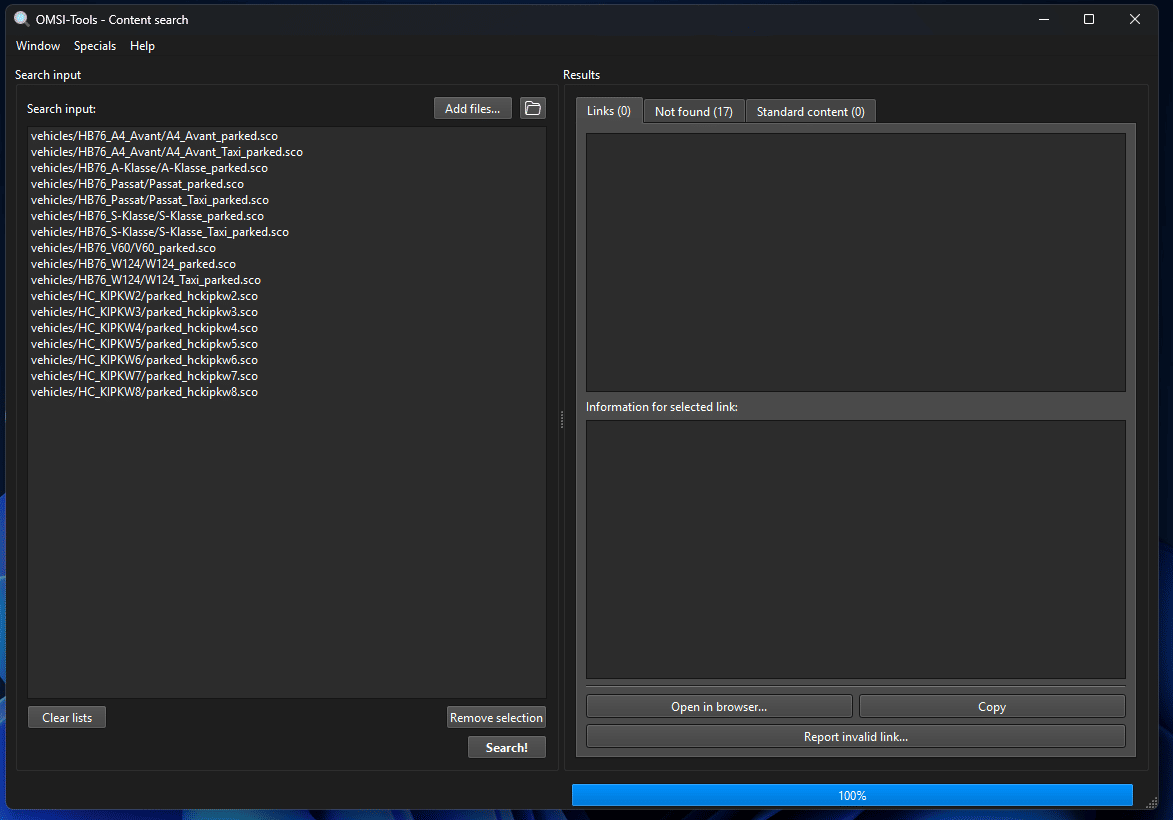This screenshot has width=1173, height=820.
Task: Switch to the Standard content (0) tab
Action: click(810, 111)
